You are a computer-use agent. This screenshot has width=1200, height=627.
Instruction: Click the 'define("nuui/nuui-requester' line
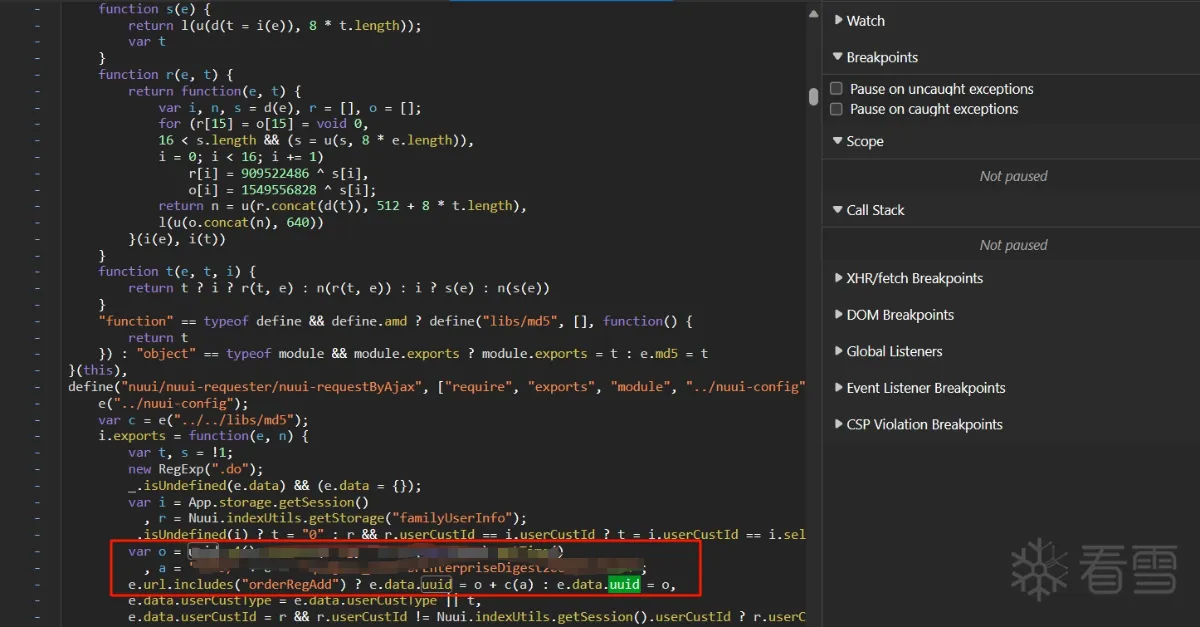437,387
